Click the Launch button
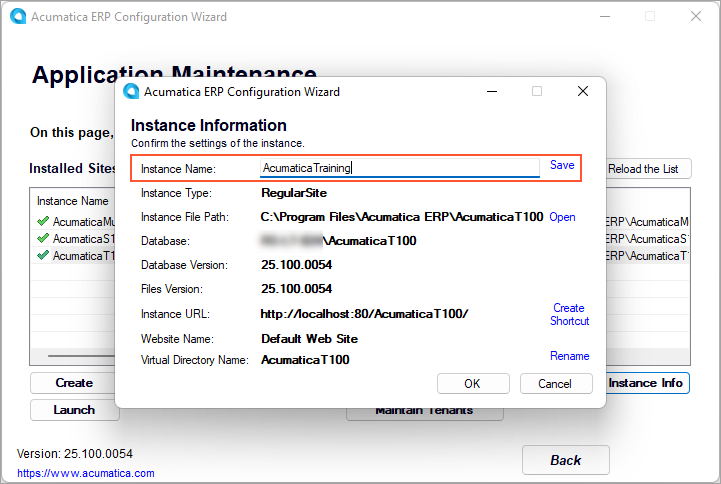Viewport: 721px width, 484px height. 73,409
